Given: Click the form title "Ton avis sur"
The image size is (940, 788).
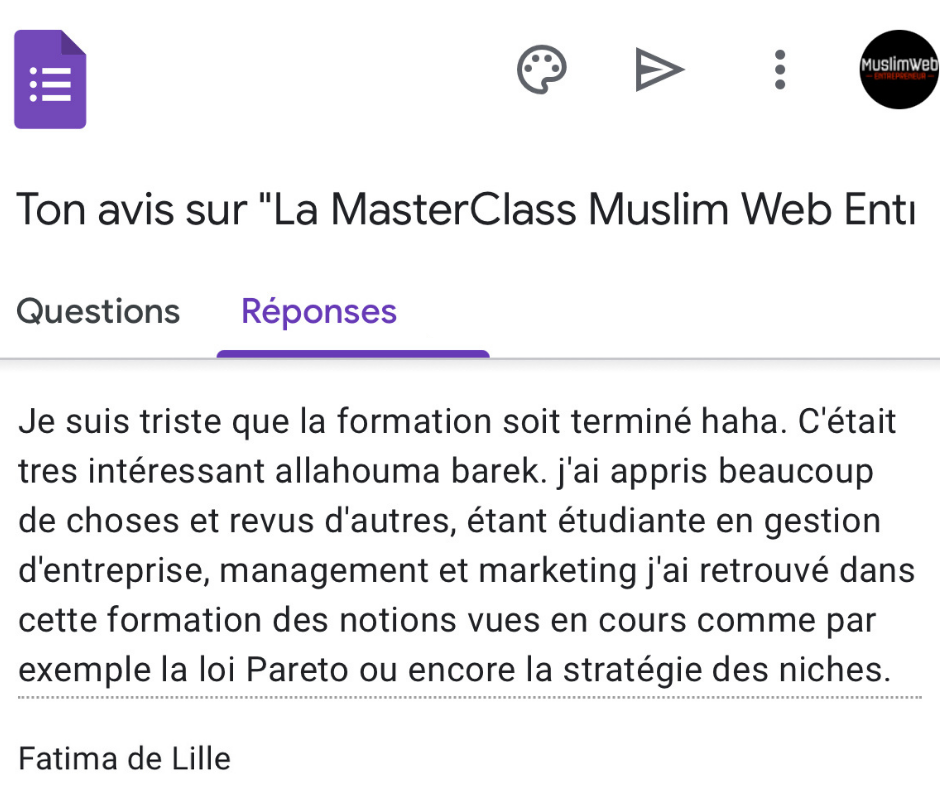Looking at the screenshot, I should (131, 209).
